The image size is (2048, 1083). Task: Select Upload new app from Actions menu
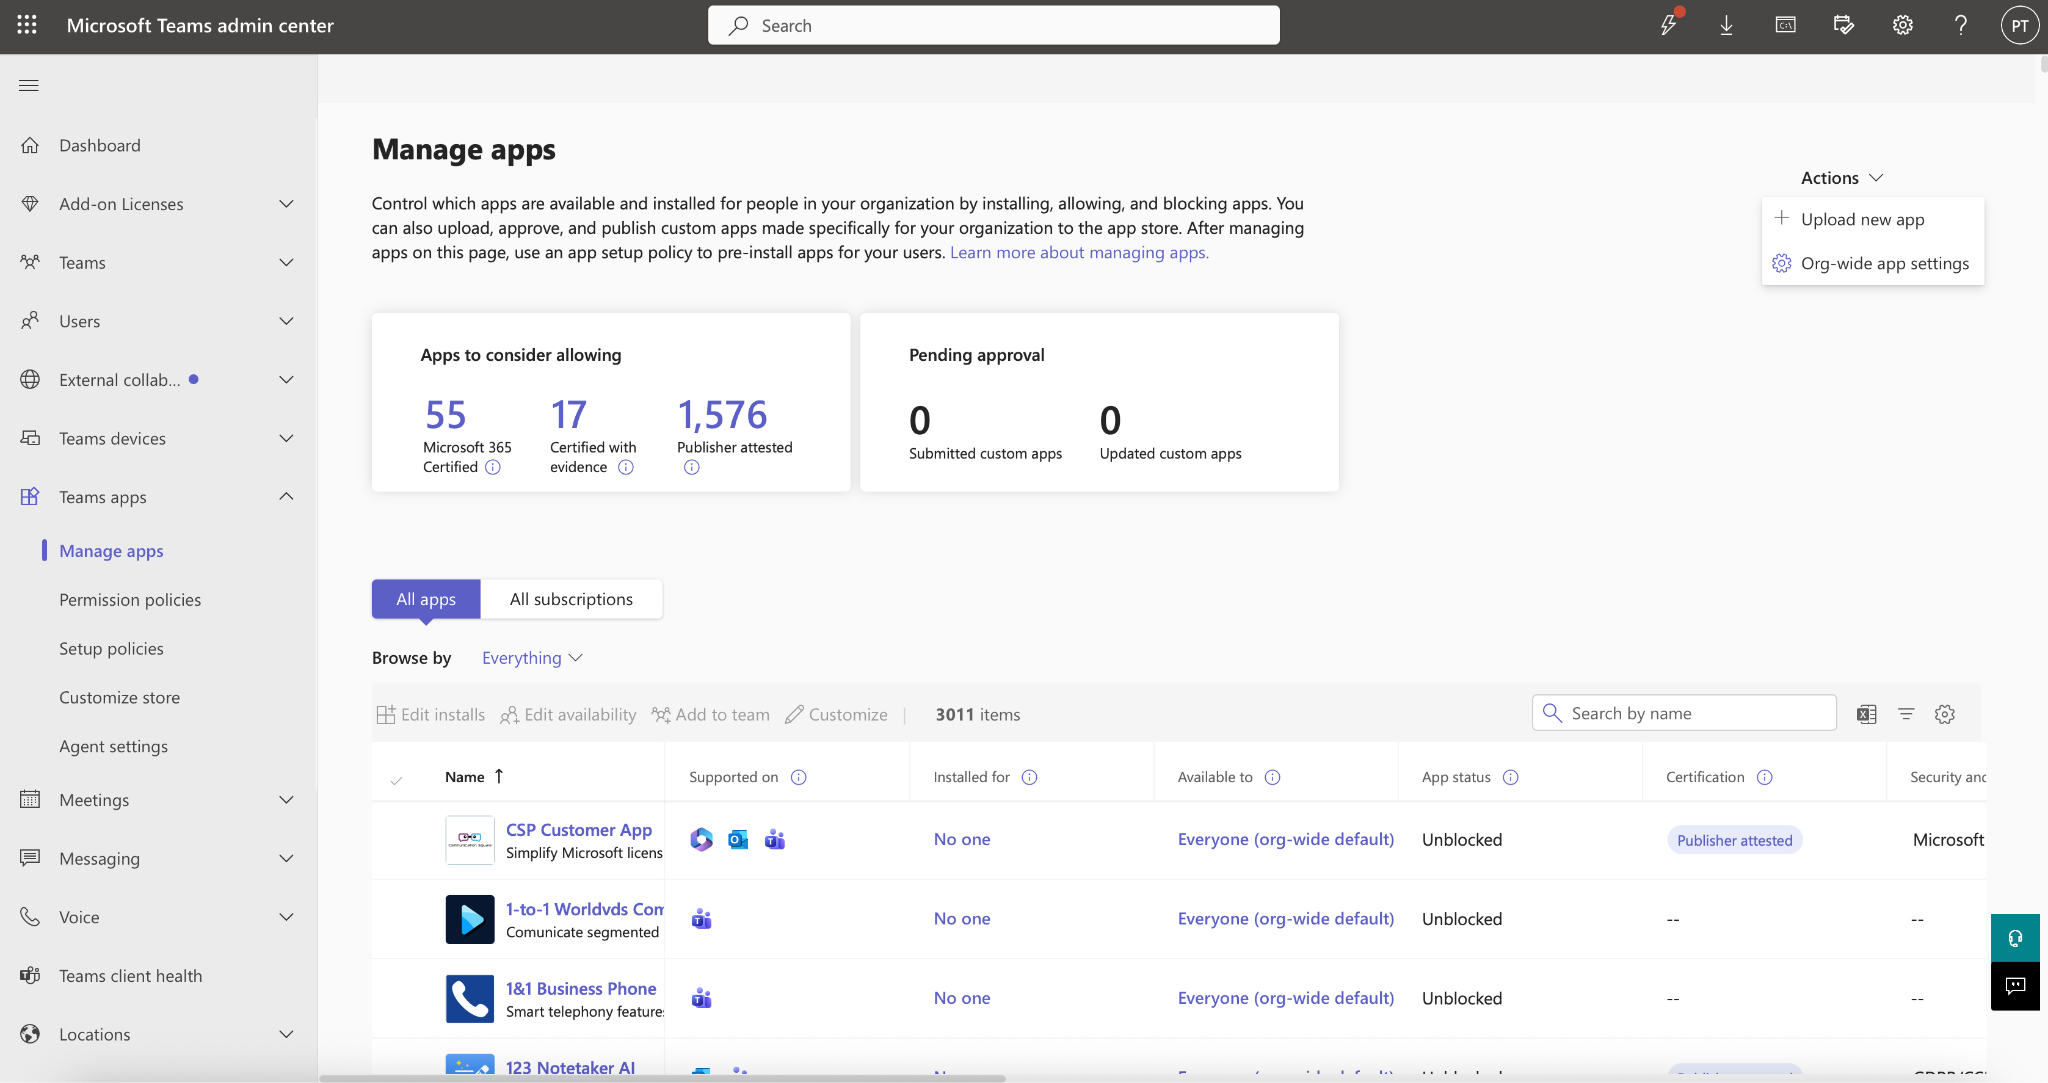(1872, 219)
